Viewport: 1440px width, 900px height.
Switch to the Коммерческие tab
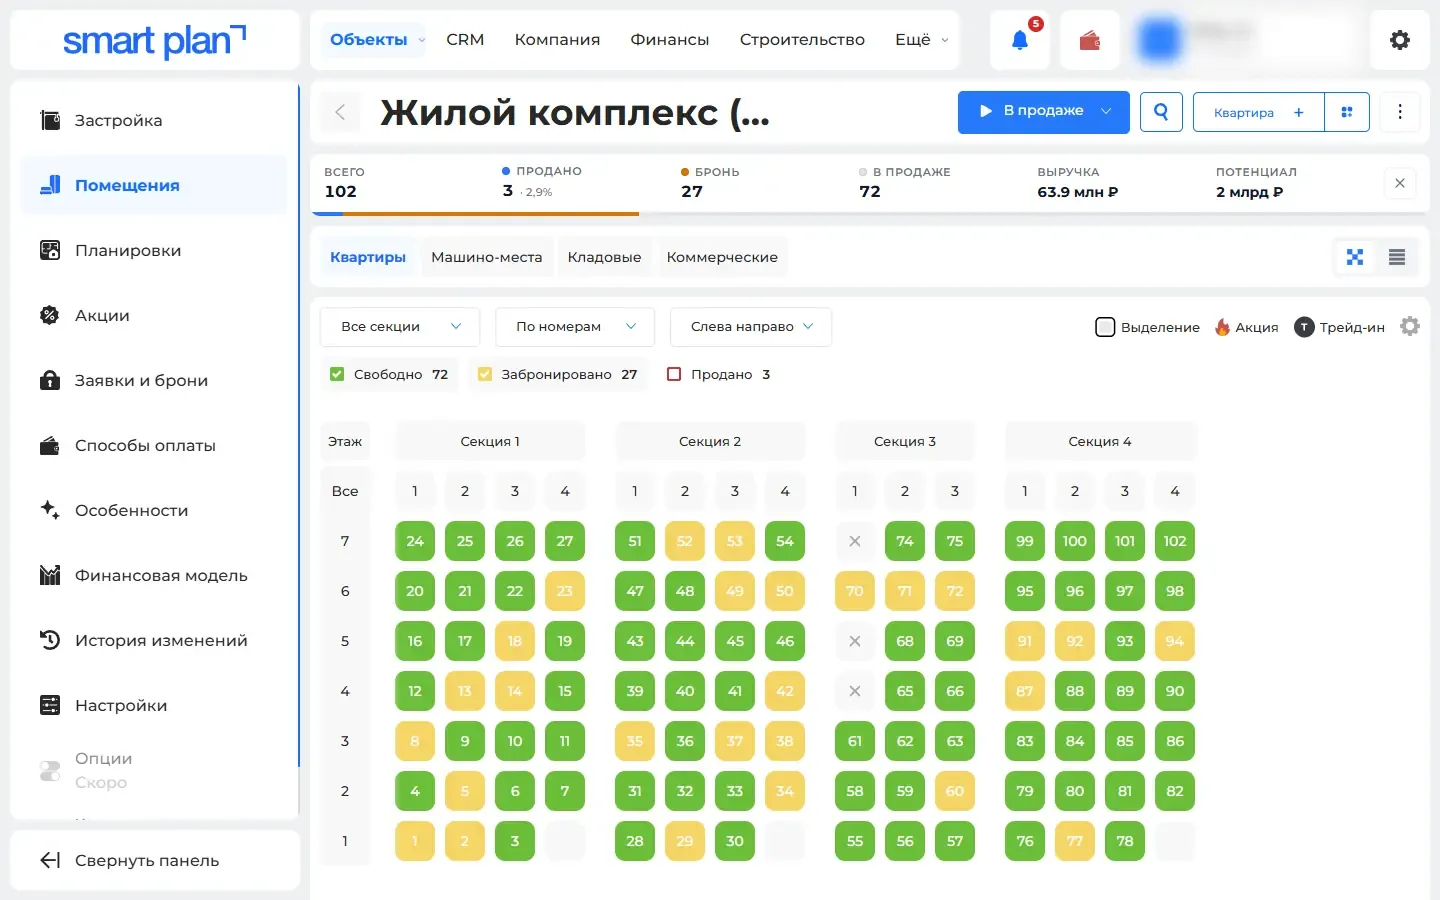722,257
